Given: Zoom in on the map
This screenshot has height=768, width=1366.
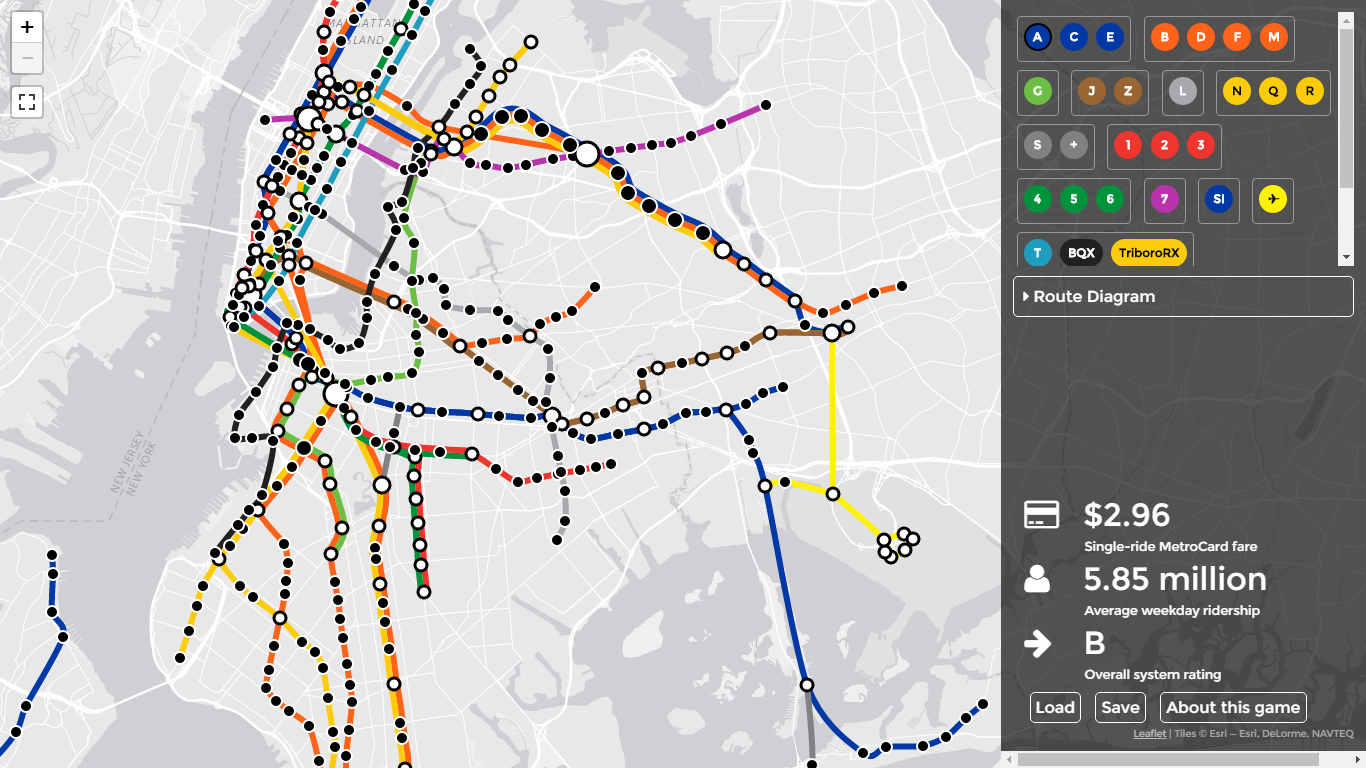Looking at the screenshot, I should (x=27, y=27).
